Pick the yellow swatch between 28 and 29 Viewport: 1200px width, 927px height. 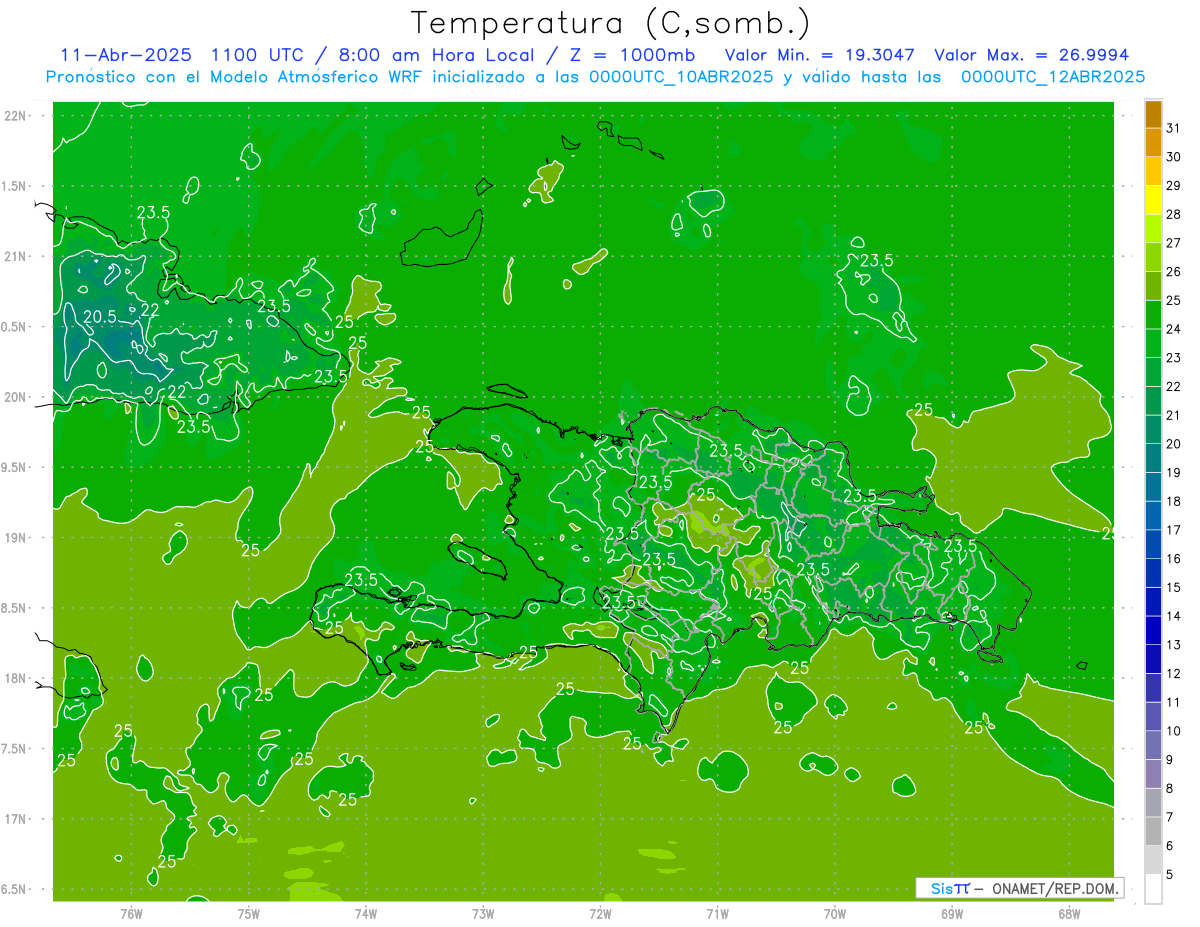tap(1153, 200)
